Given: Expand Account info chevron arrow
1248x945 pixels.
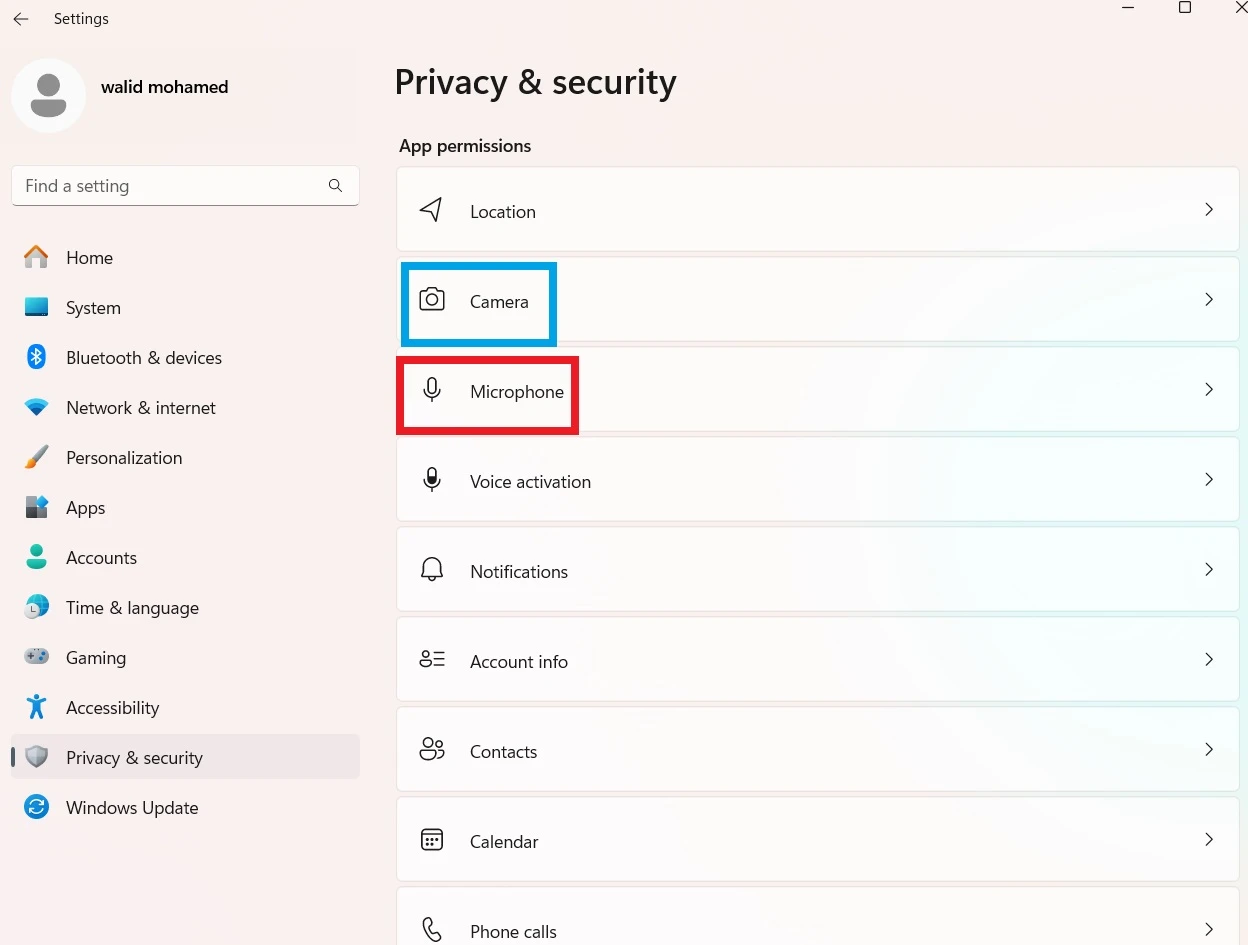Looking at the screenshot, I should pos(1208,660).
